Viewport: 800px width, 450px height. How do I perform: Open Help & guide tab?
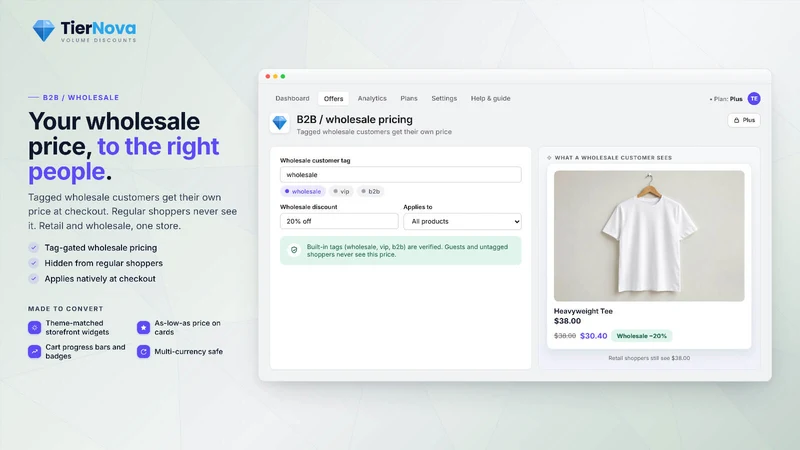pyautogui.click(x=490, y=98)
